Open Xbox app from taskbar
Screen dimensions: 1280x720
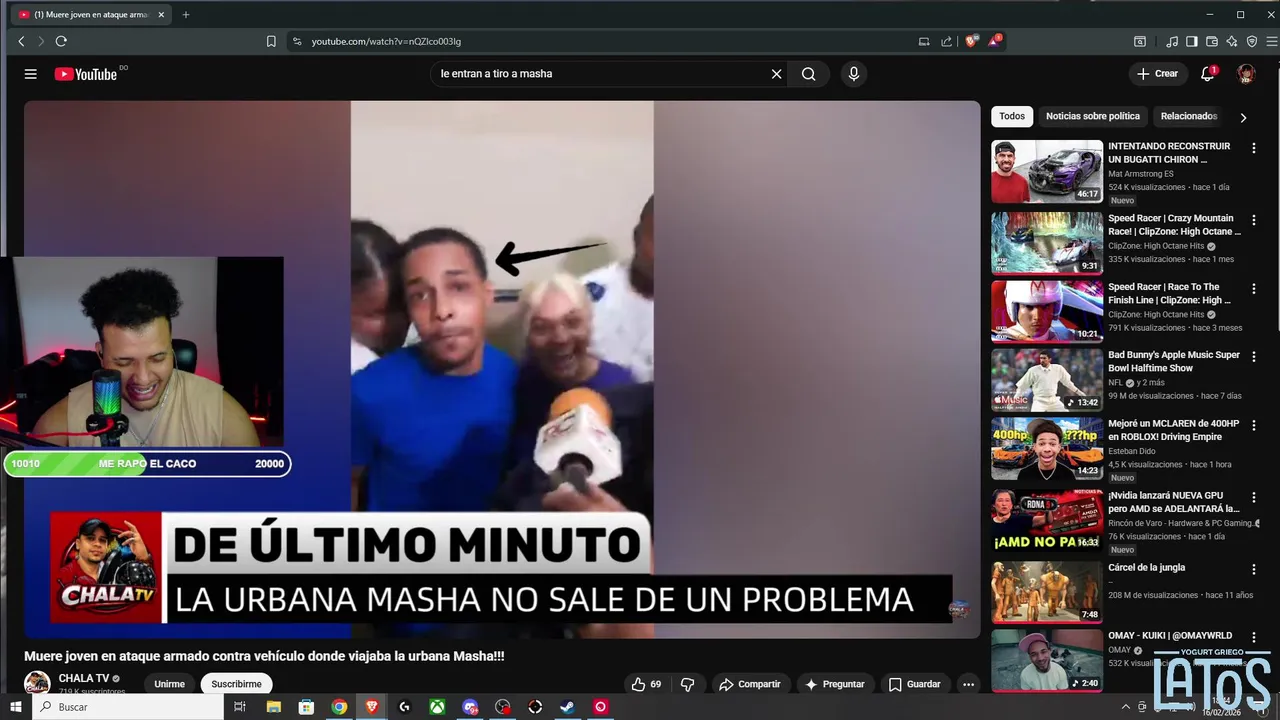[x=437, y=707]
